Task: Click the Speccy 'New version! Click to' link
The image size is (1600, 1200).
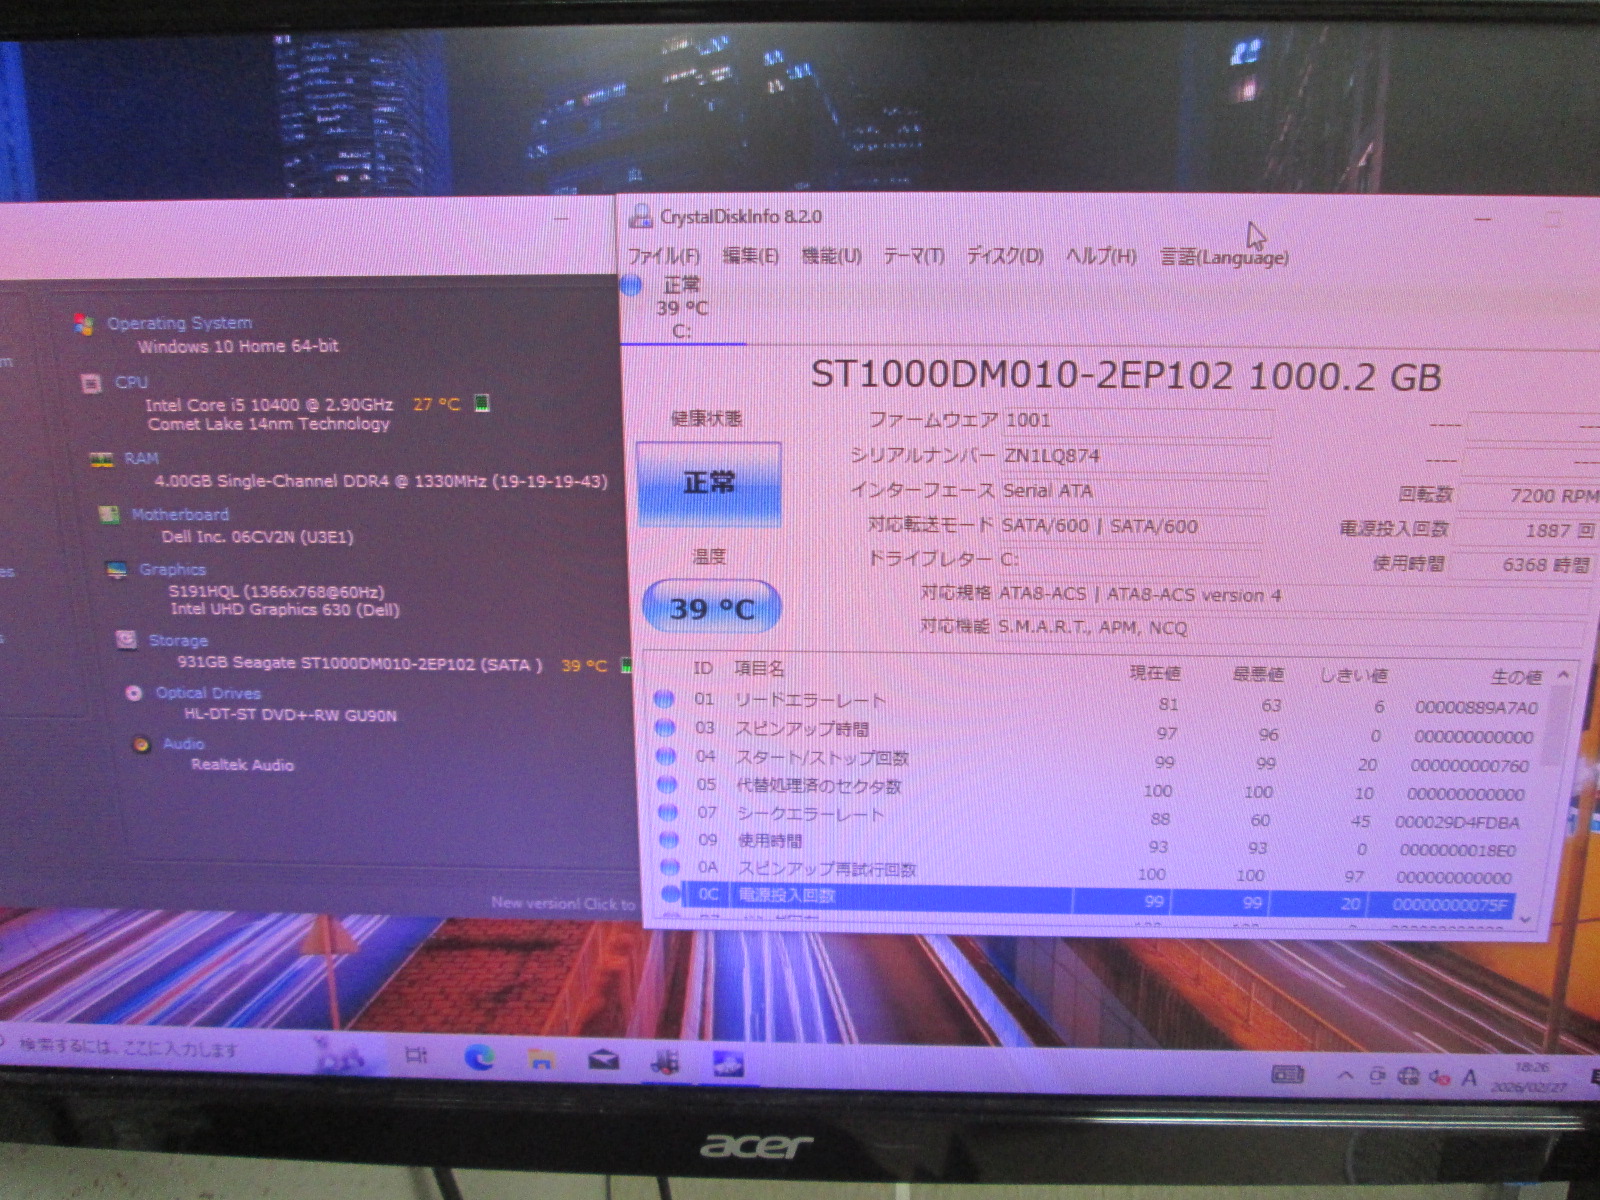Action: pyautogui.click(x=562, y=903)
